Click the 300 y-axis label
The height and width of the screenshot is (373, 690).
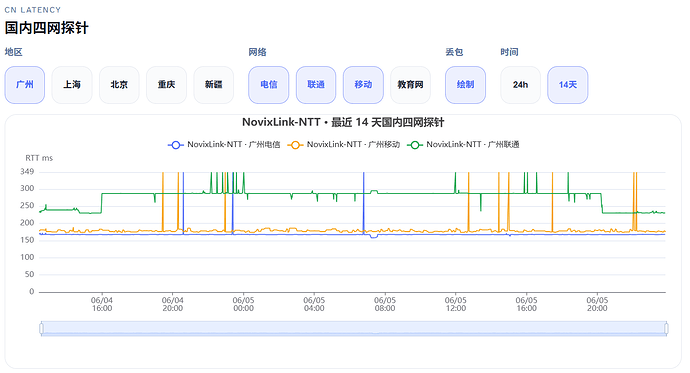(x=27, y=189)
